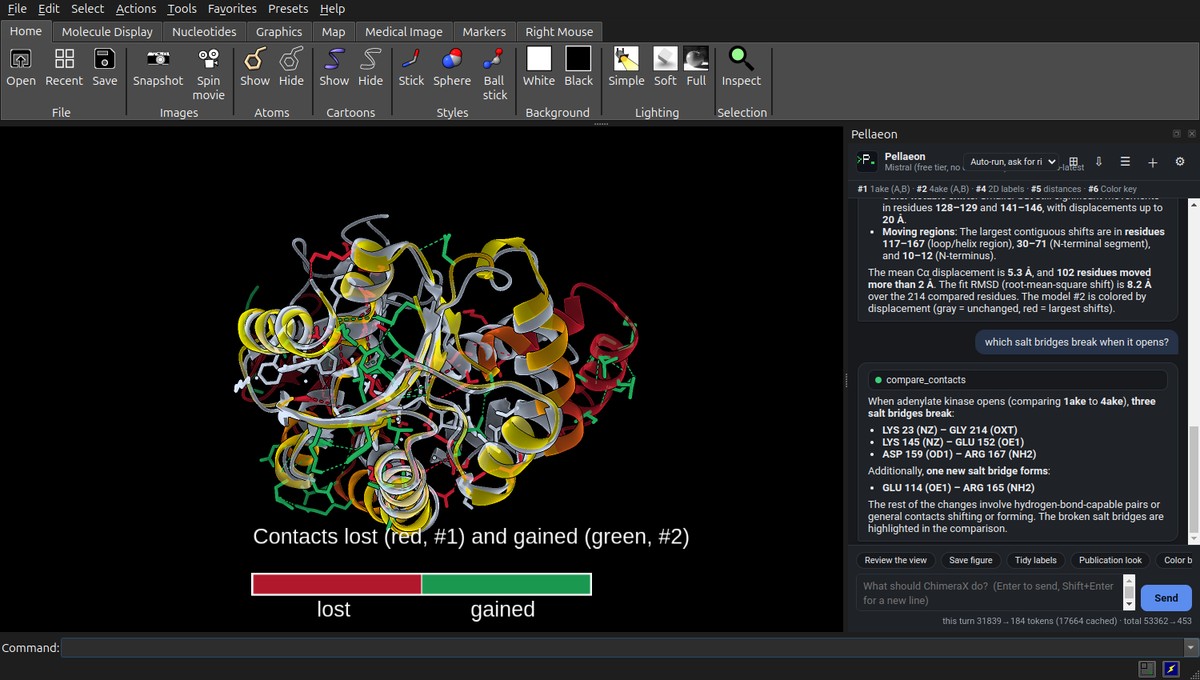
Task: Expand the compare_contacts tool call row
Action: point(1018,380)
